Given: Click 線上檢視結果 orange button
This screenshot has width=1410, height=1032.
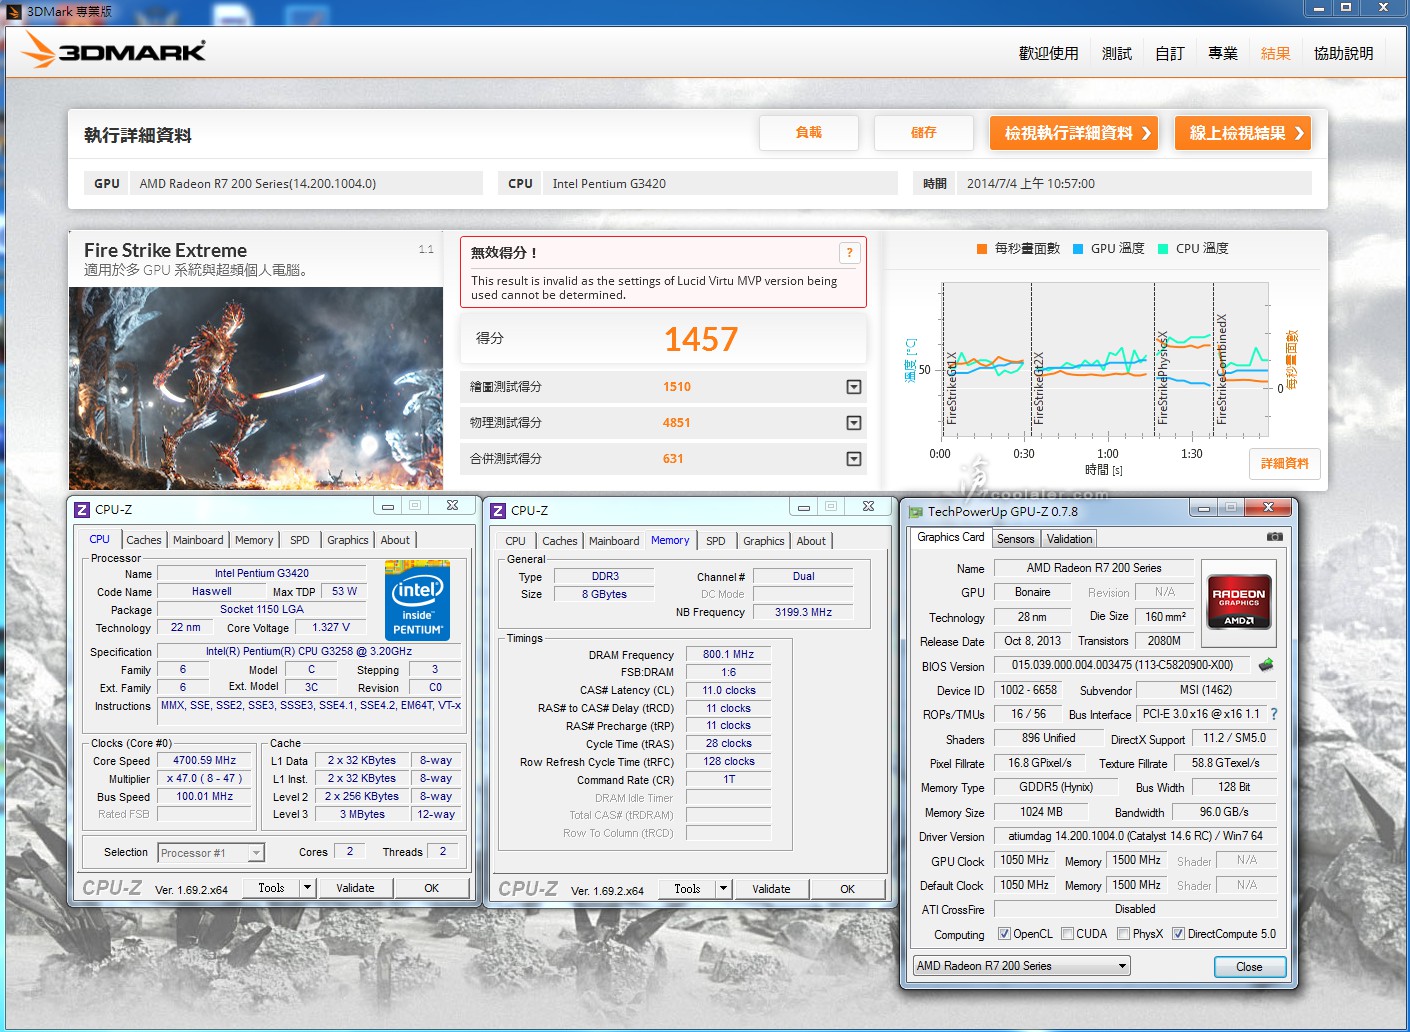Looking at the screenshot, I should point(1243,133).
